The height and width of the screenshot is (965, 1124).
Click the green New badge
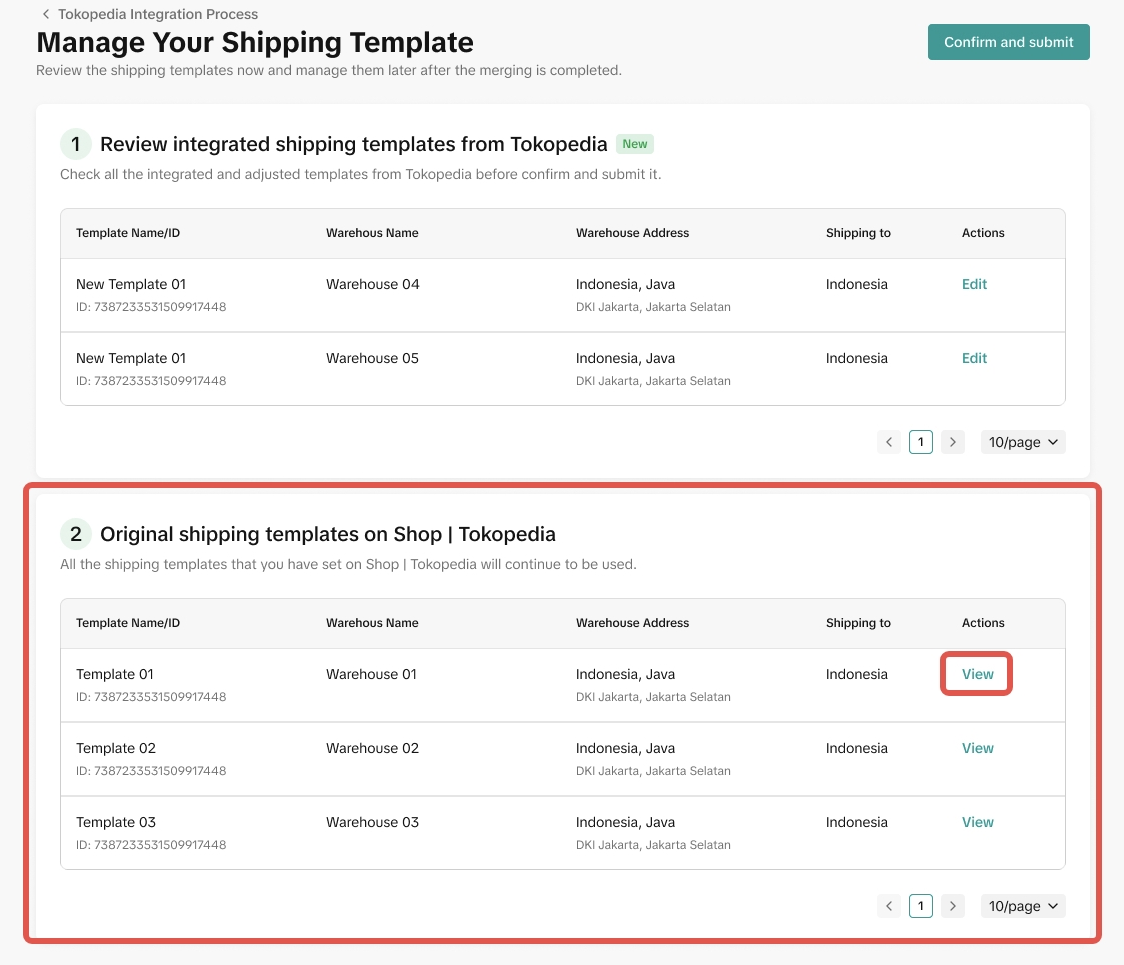(x=635, y=144)
